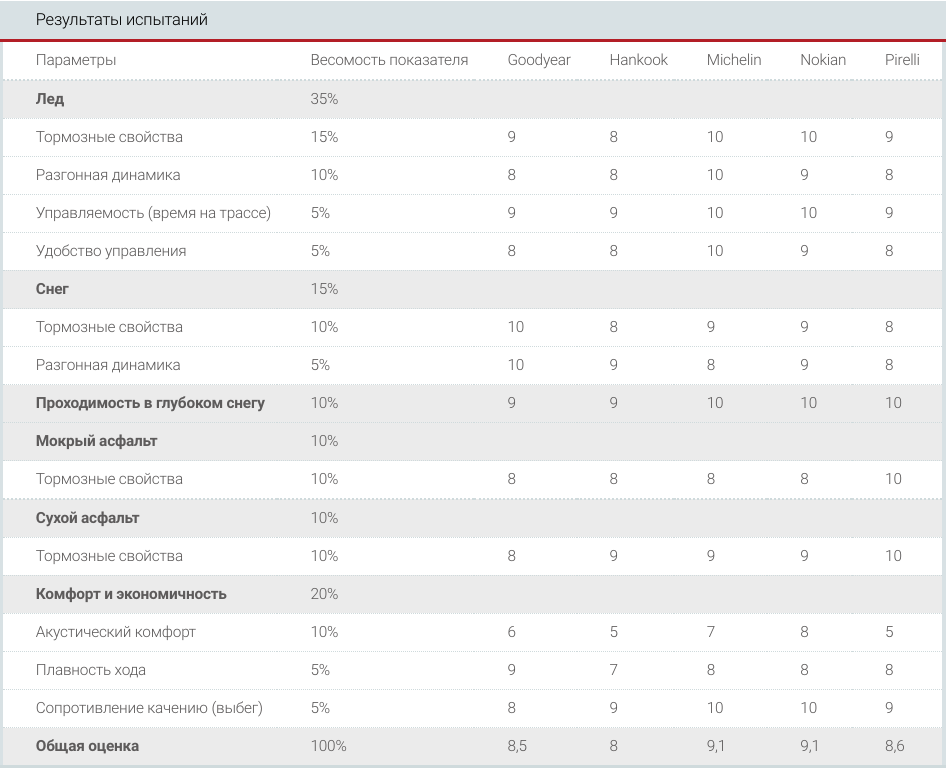Screen dimensions: 947x768
Task: Select the Pirelli column header
Action: 902,60
